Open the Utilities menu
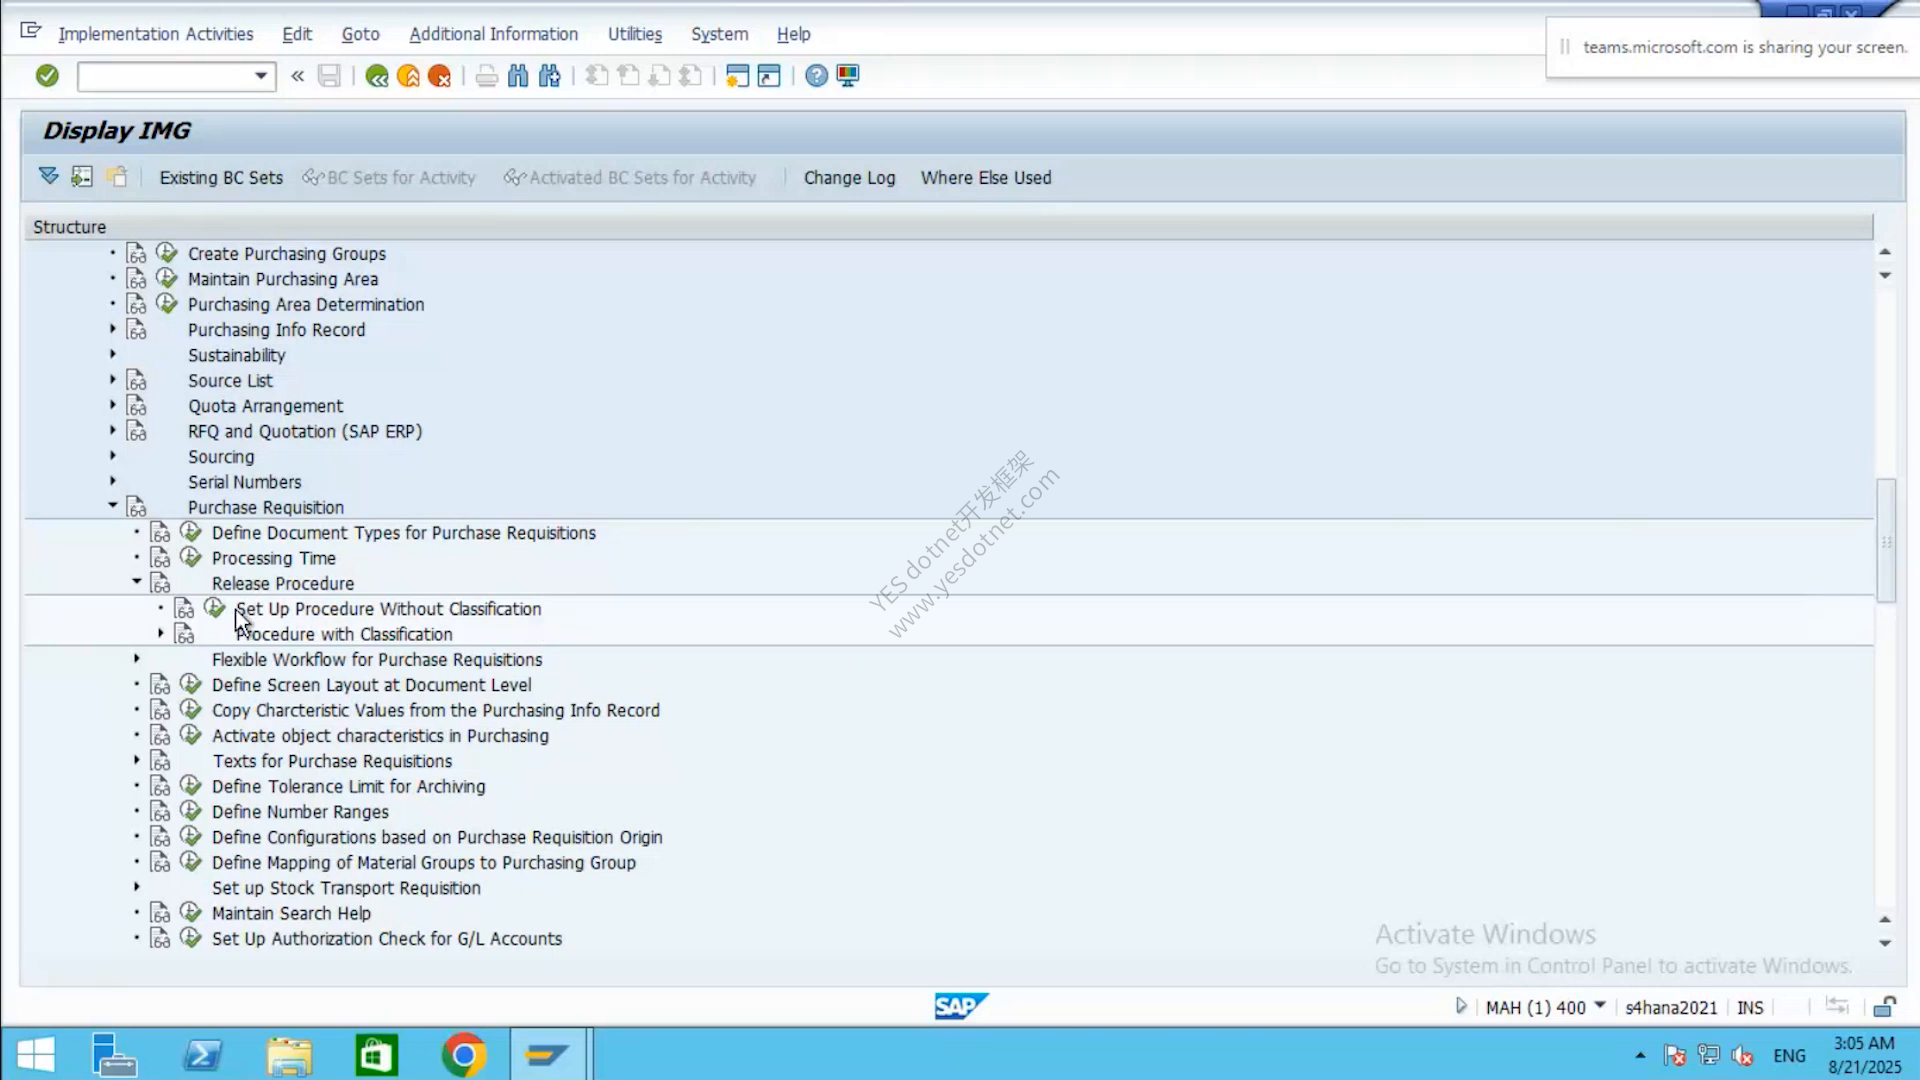The width and height of the screenshot is (1920, 1080). 635,34
